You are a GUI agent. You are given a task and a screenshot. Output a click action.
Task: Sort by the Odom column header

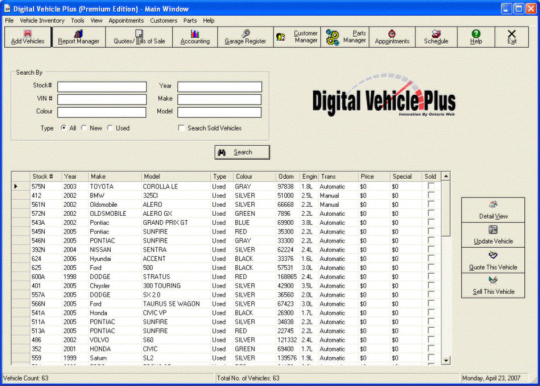coord(288,177)
